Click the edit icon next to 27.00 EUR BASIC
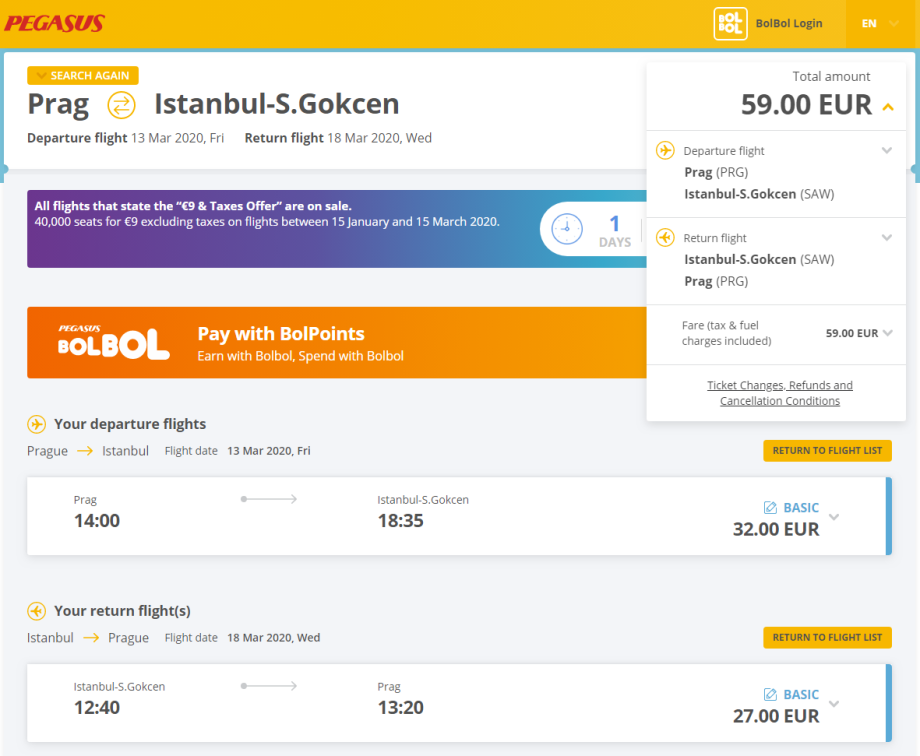Viewport: 920px width, 756px height. 770,694
